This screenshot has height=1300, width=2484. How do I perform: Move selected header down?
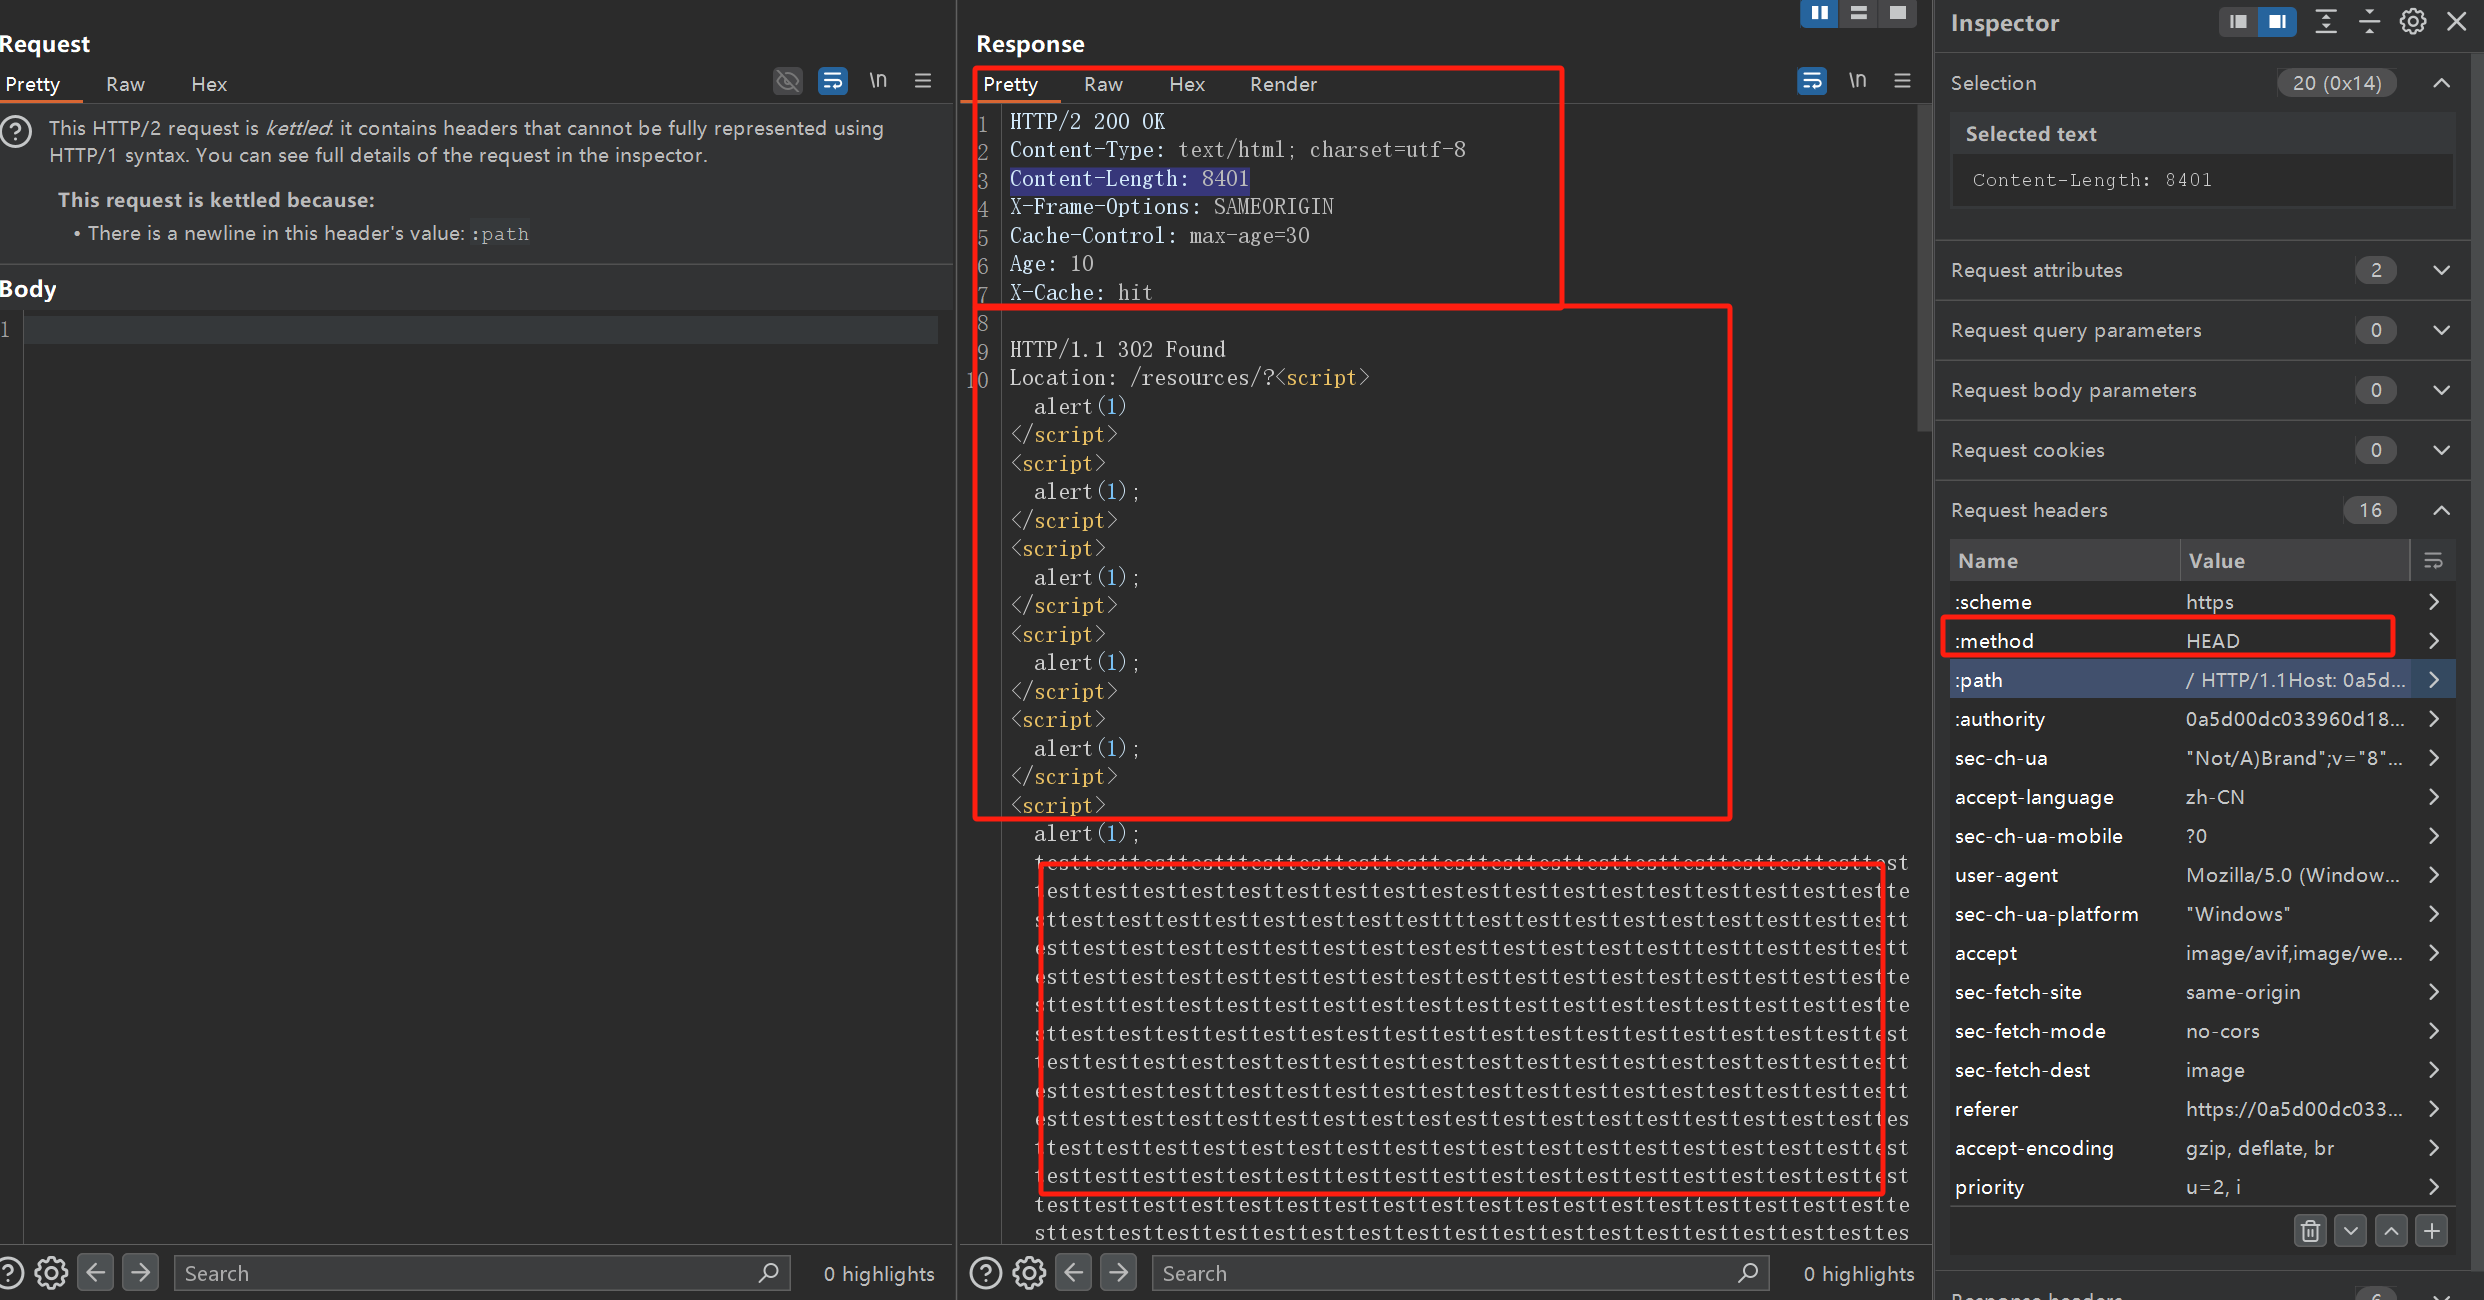point(2351,1231)
